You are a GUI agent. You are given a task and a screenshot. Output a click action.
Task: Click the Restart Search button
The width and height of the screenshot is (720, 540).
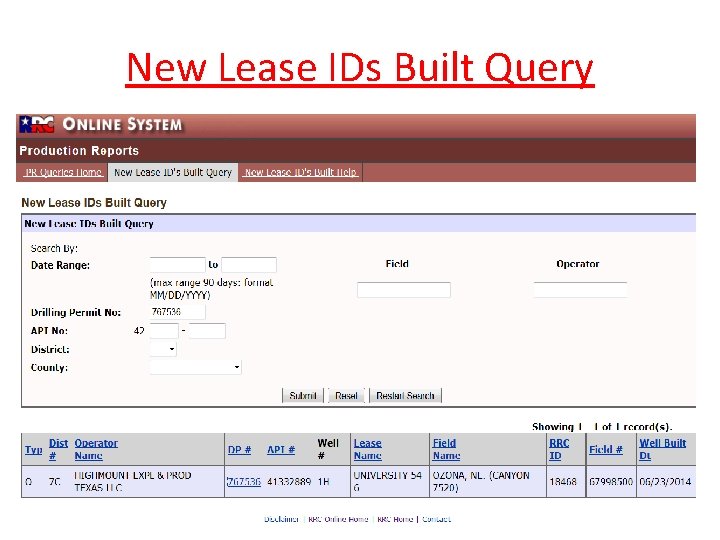405,395
